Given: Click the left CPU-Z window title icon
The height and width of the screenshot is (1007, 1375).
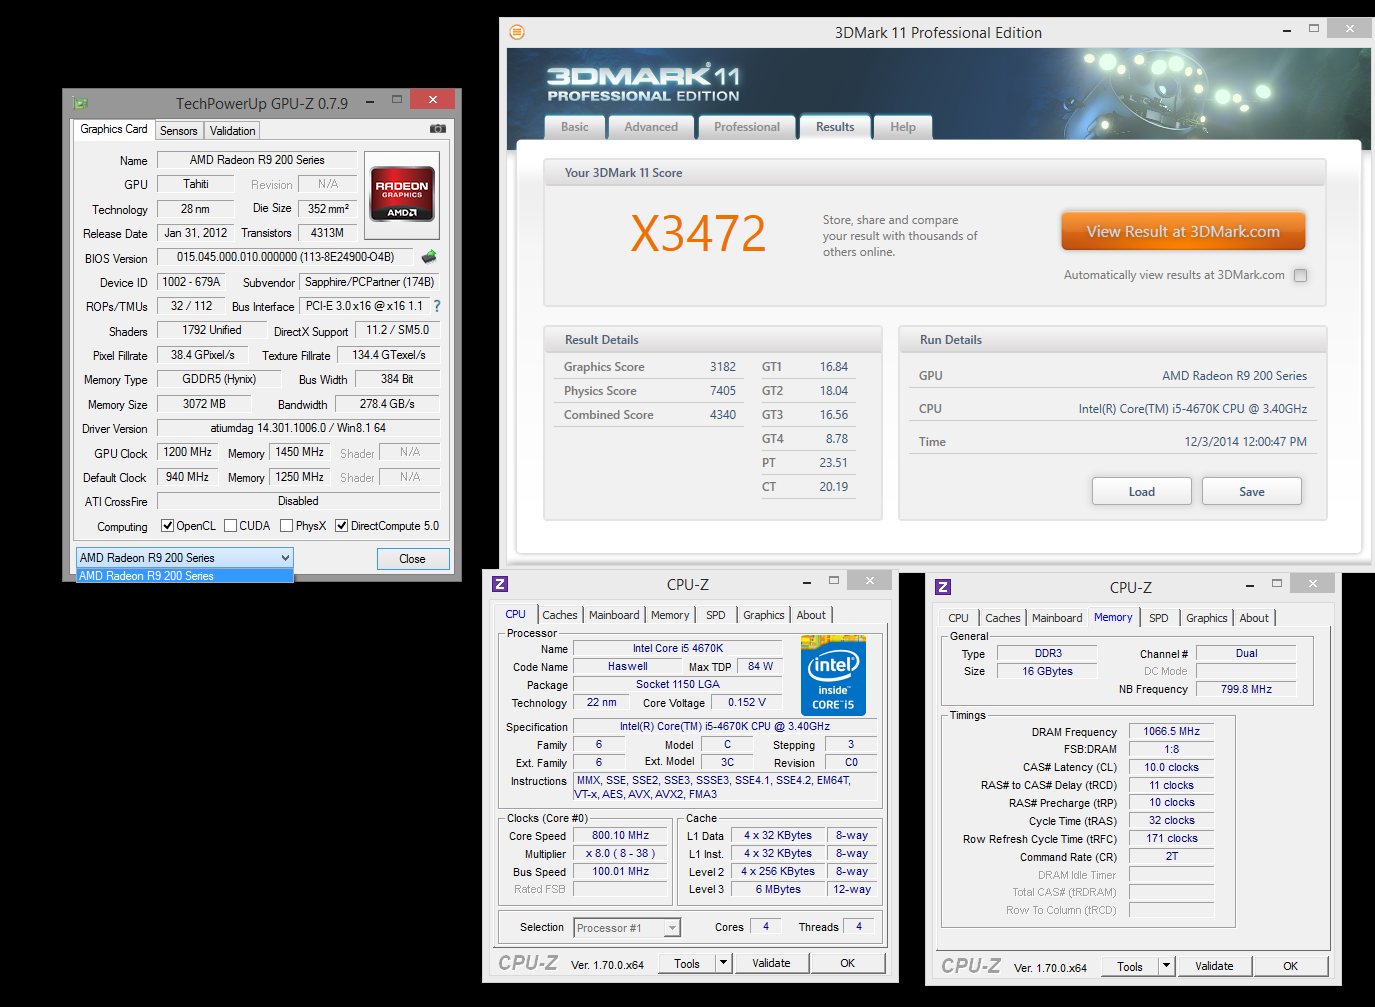Looking at the screenshot, I should [500, 584].
